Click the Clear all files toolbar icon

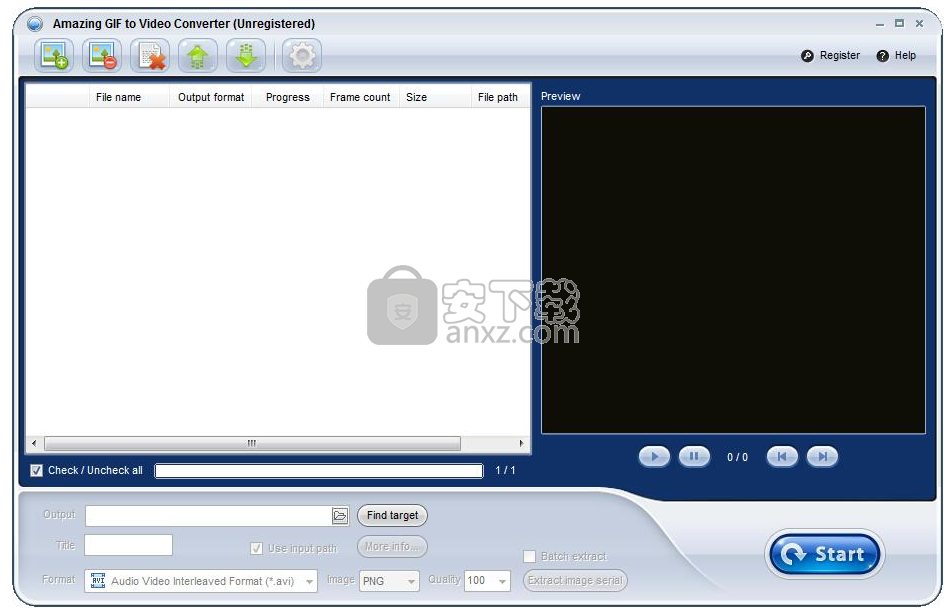pyautogui.click(x=150, y=56)
